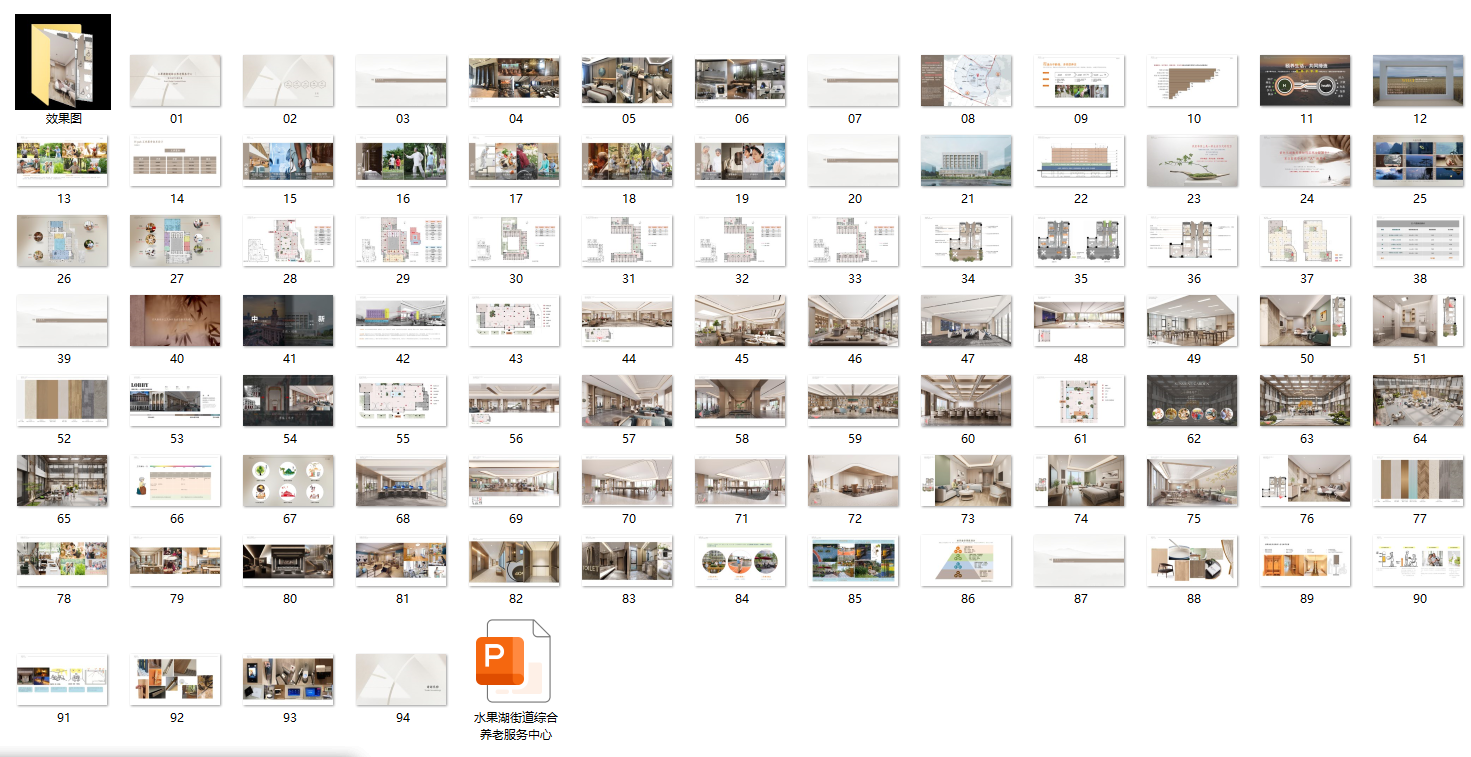Viewport: 1471px width, 757px height.
Task: Select the table slide thumbnail 38
Action: click(1419, 241)
